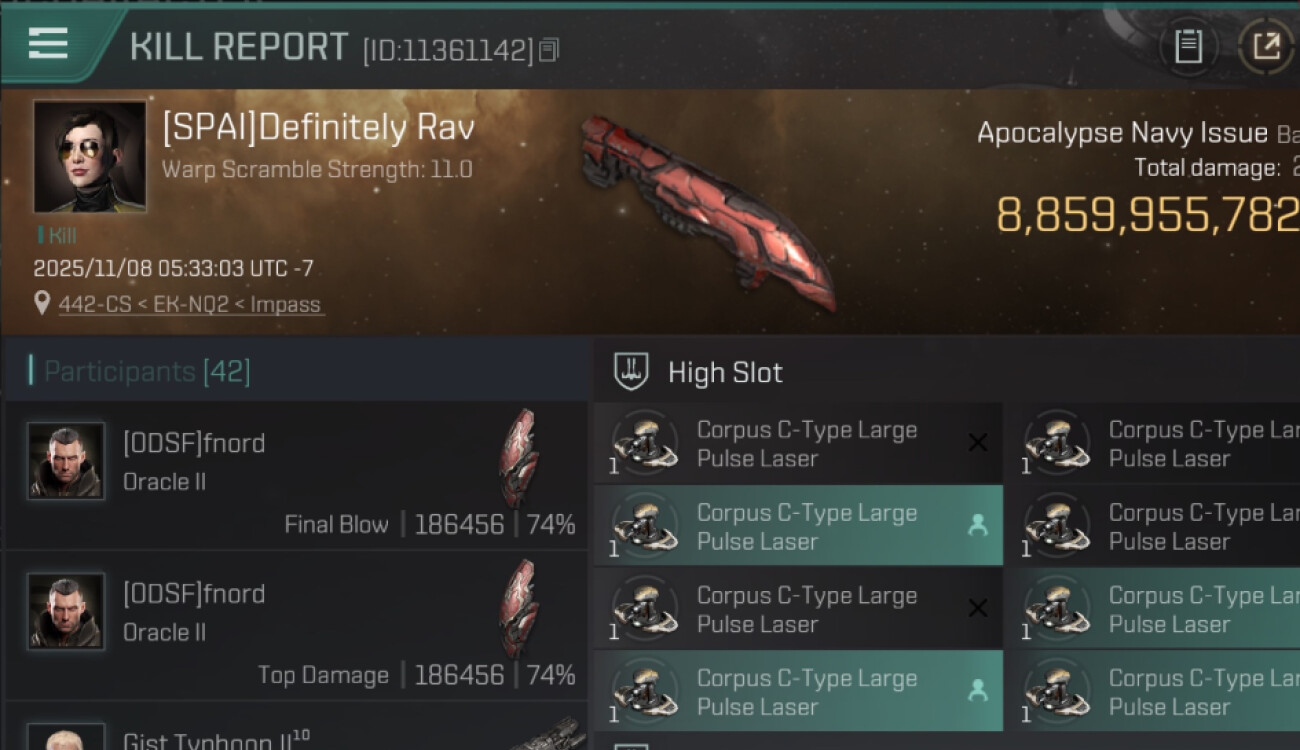Click the X on first Pulse Laser
This screenshot has width=1300, height=750.
pos(978,443)
